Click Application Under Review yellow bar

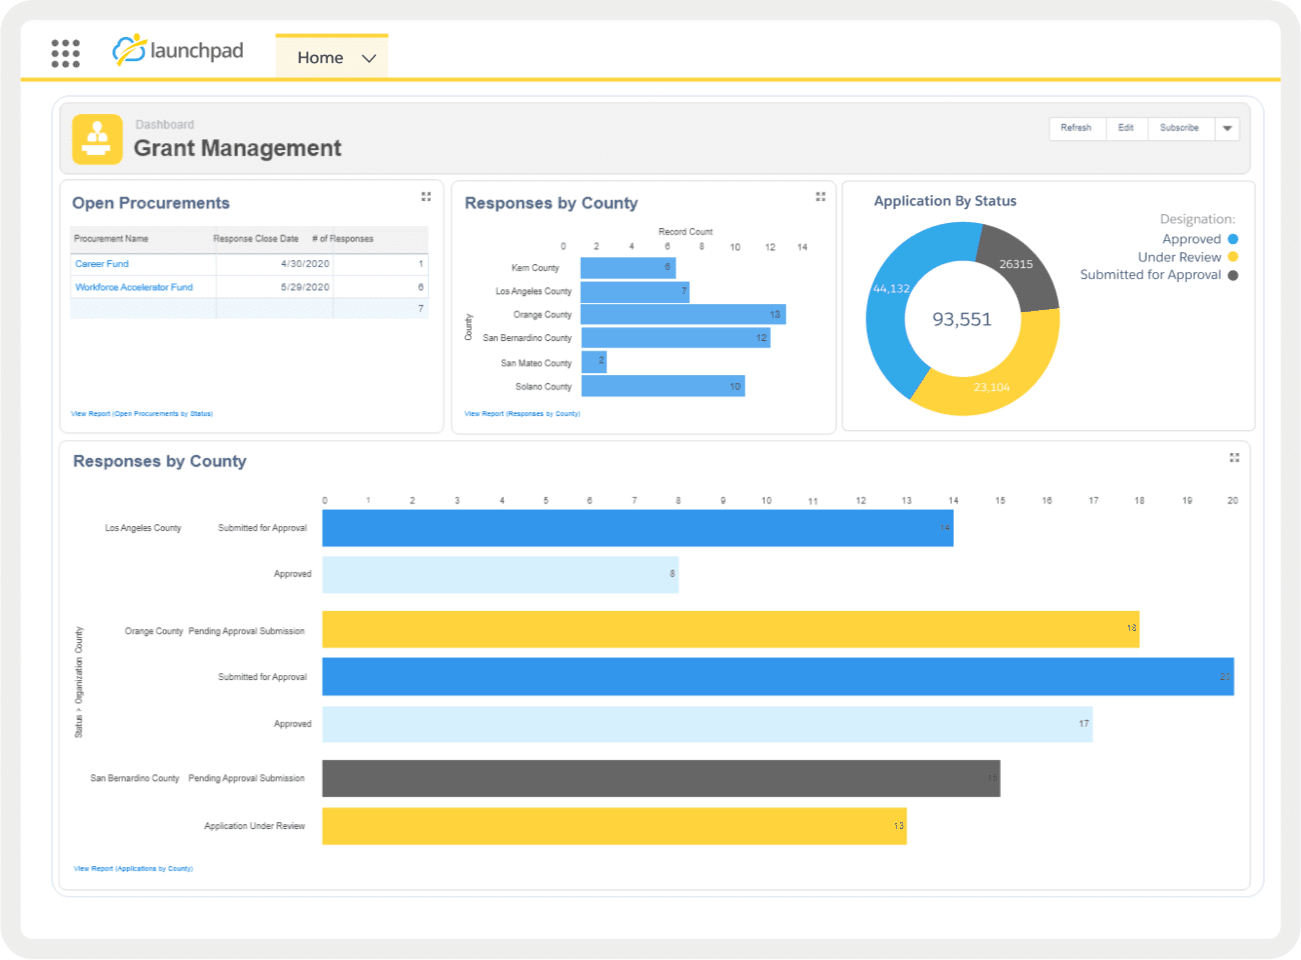click(614, 826)
